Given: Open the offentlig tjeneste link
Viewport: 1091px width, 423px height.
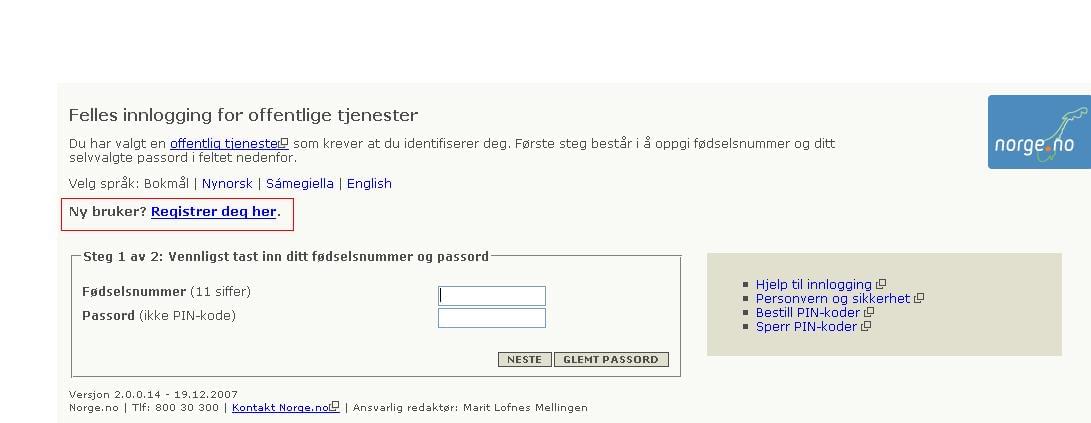Looking at the screenshot, I should click(225, 144).
